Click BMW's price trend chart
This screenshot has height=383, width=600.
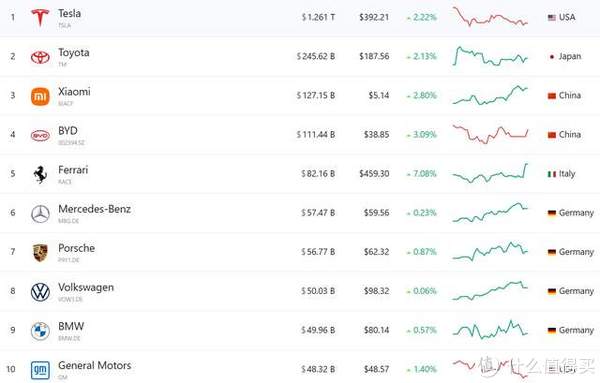click(490, 330)
